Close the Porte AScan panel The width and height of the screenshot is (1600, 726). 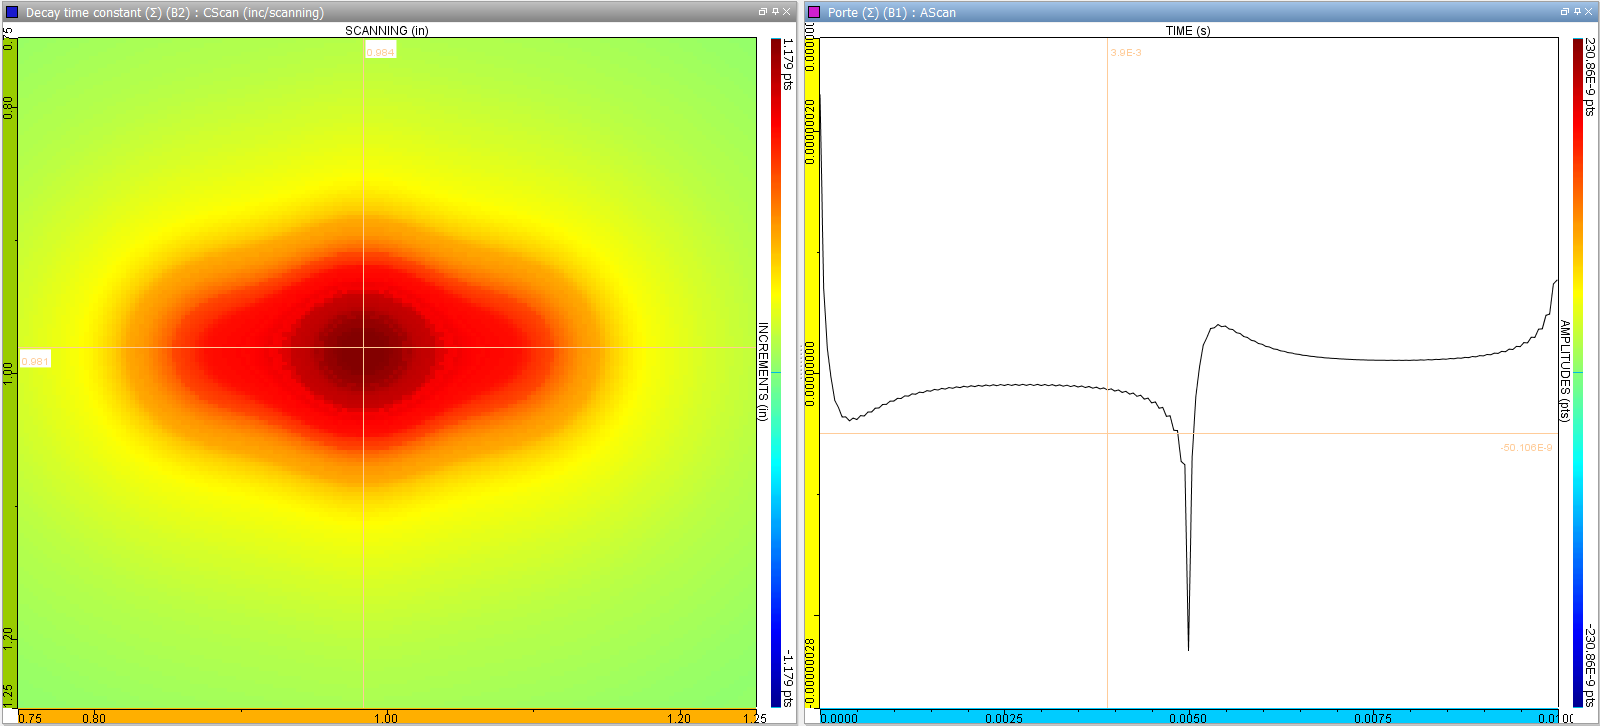1589,12
